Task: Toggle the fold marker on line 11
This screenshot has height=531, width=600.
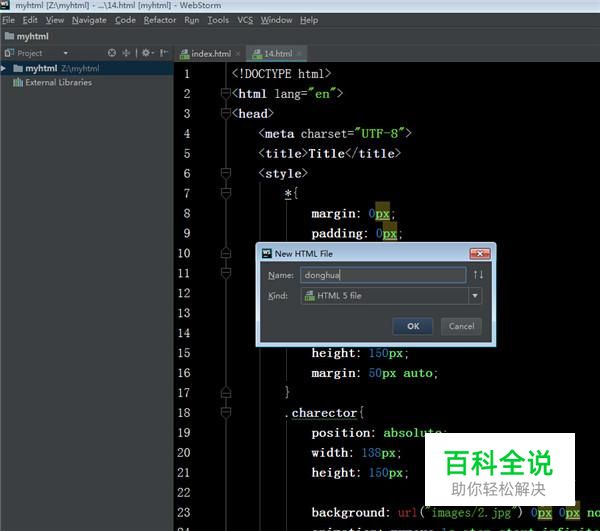Action: pos(226,273)
